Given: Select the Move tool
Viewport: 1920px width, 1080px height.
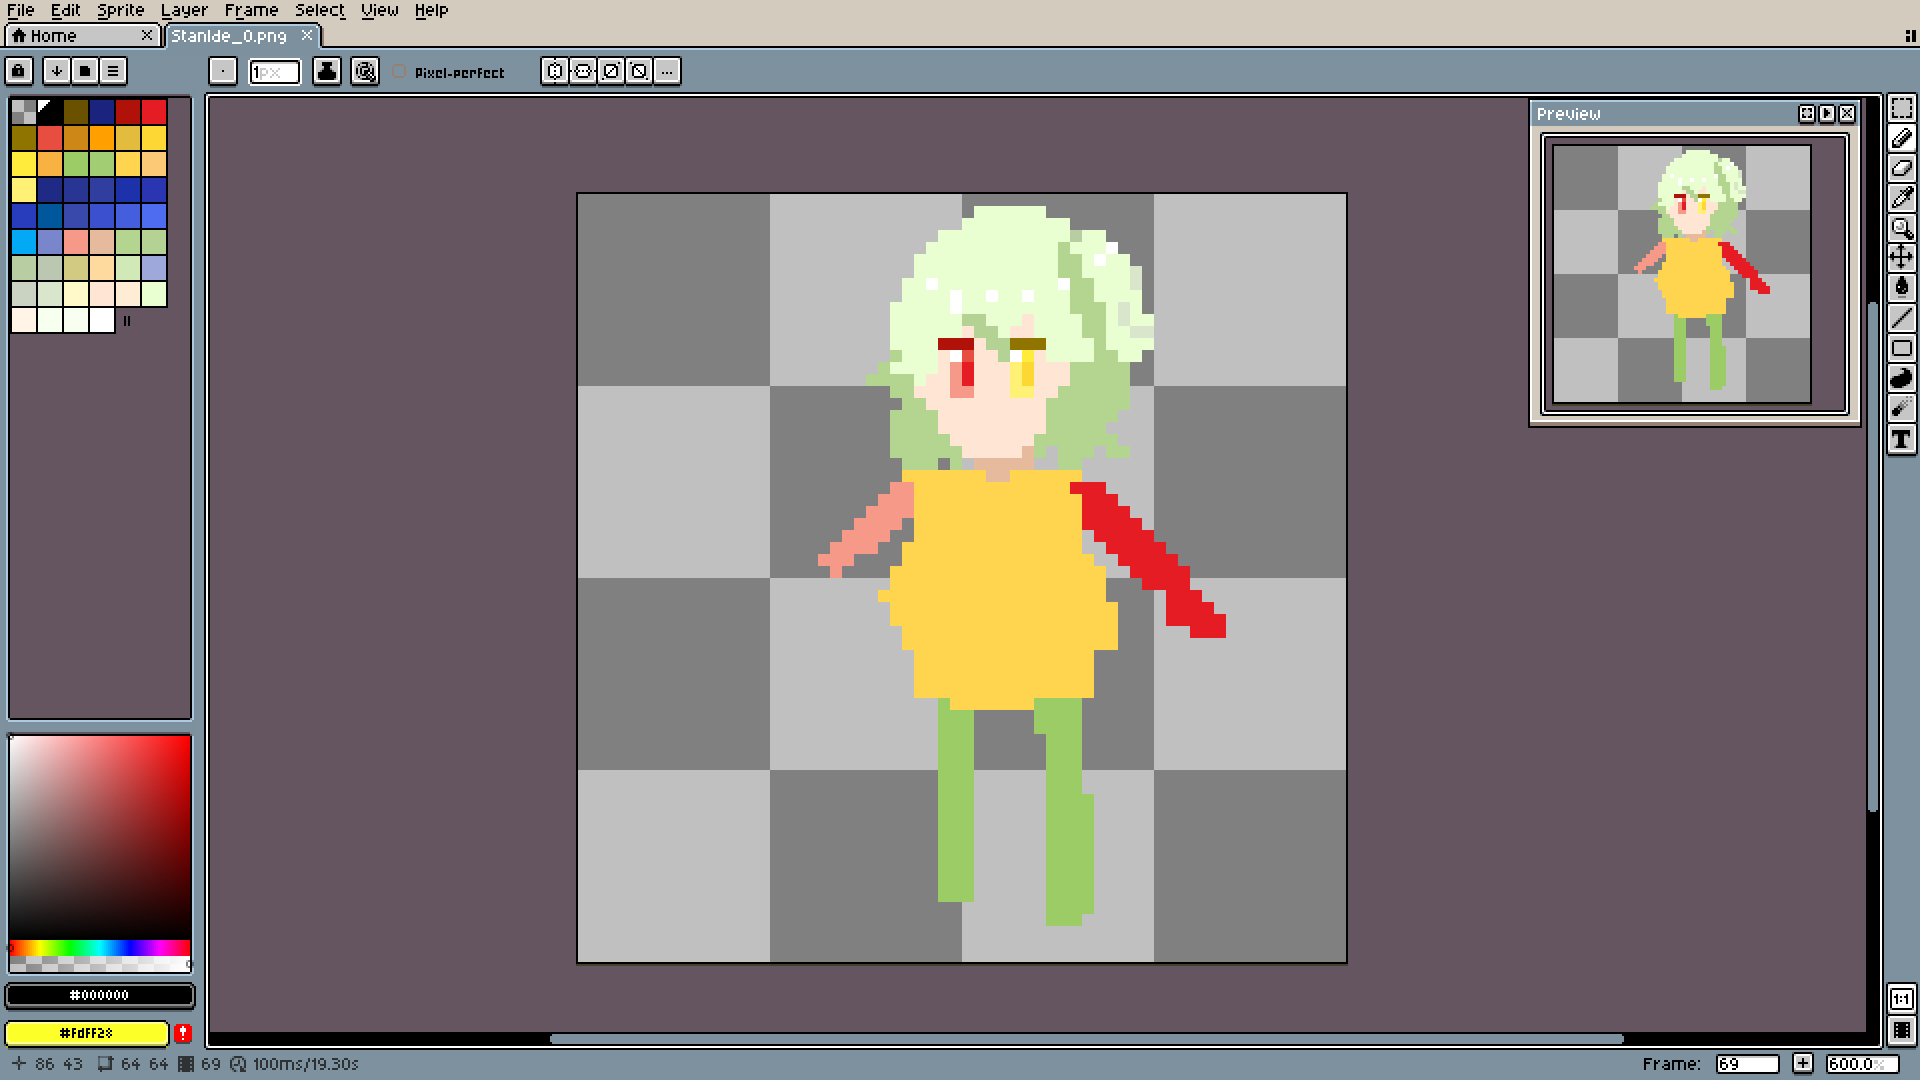Looking at the screenshot, I should pos(1901,258).
